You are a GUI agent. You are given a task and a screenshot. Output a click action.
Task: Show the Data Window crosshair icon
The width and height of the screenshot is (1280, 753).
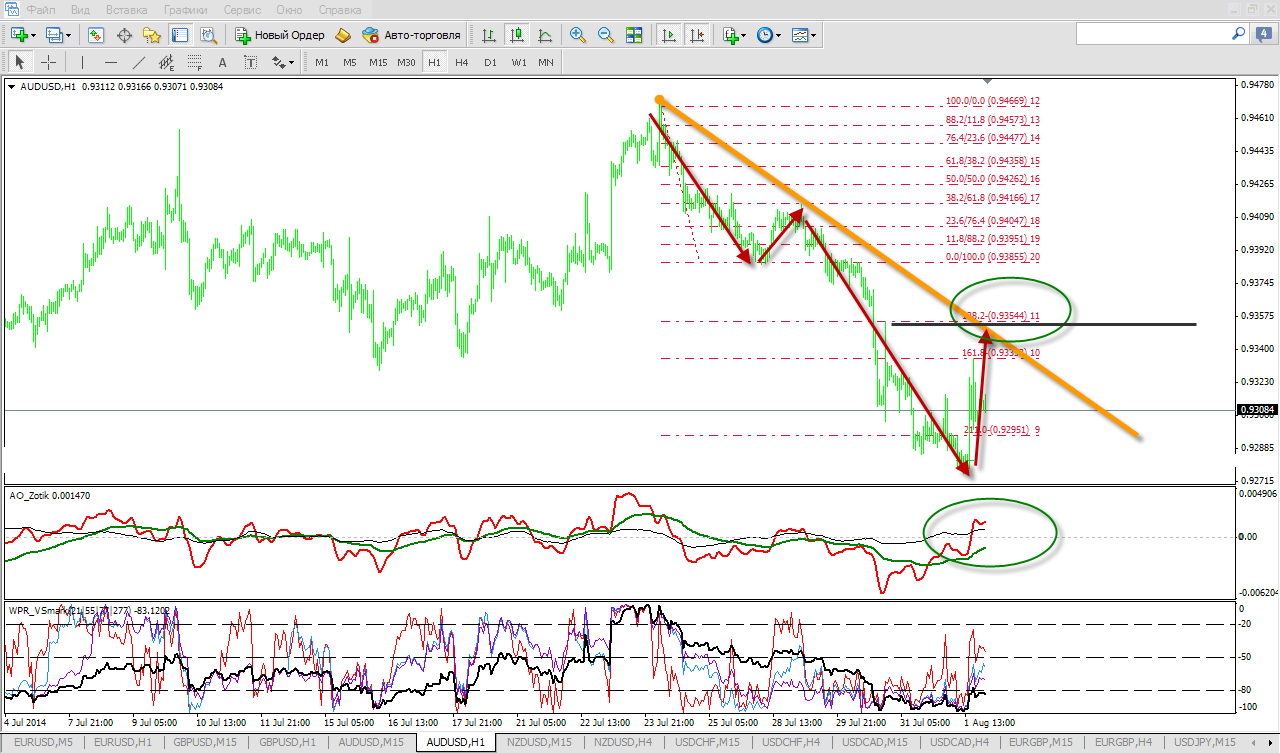click(x=125, y=35)
